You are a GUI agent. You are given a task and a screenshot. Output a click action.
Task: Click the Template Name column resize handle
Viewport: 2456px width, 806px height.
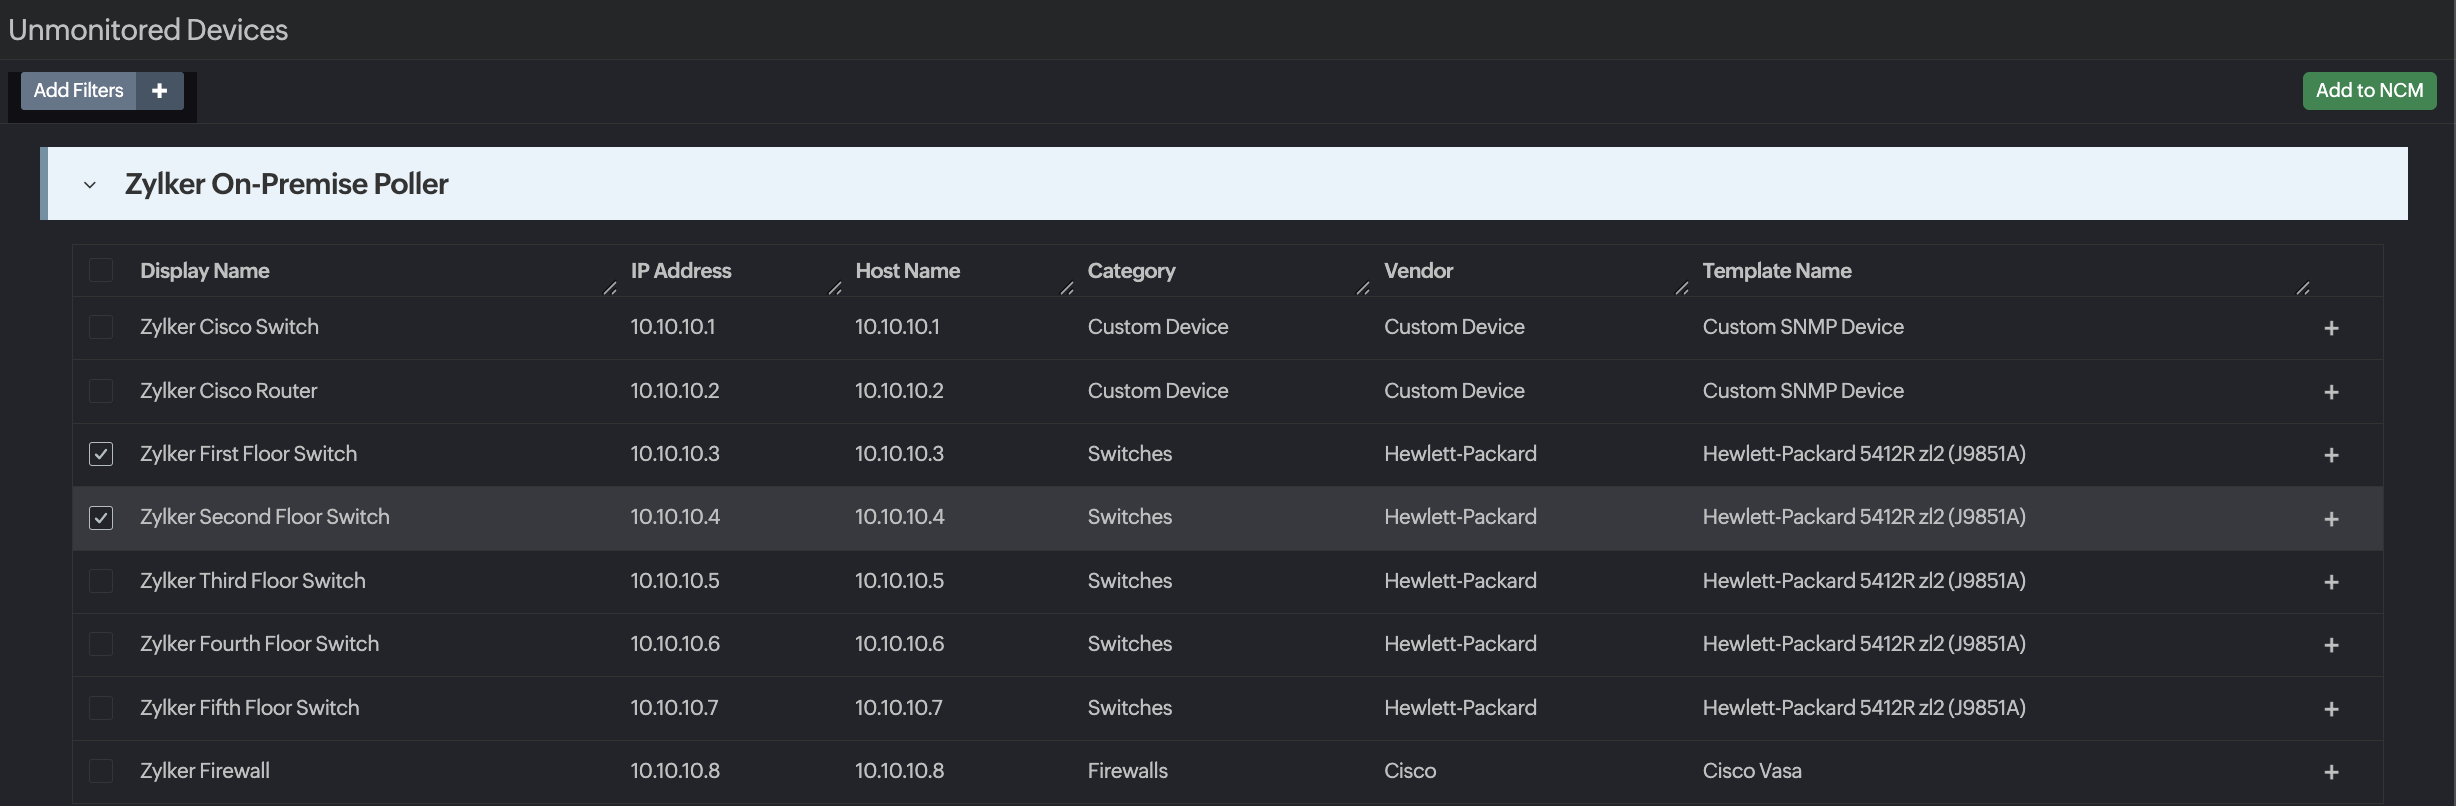click(x=2302, y=288)
